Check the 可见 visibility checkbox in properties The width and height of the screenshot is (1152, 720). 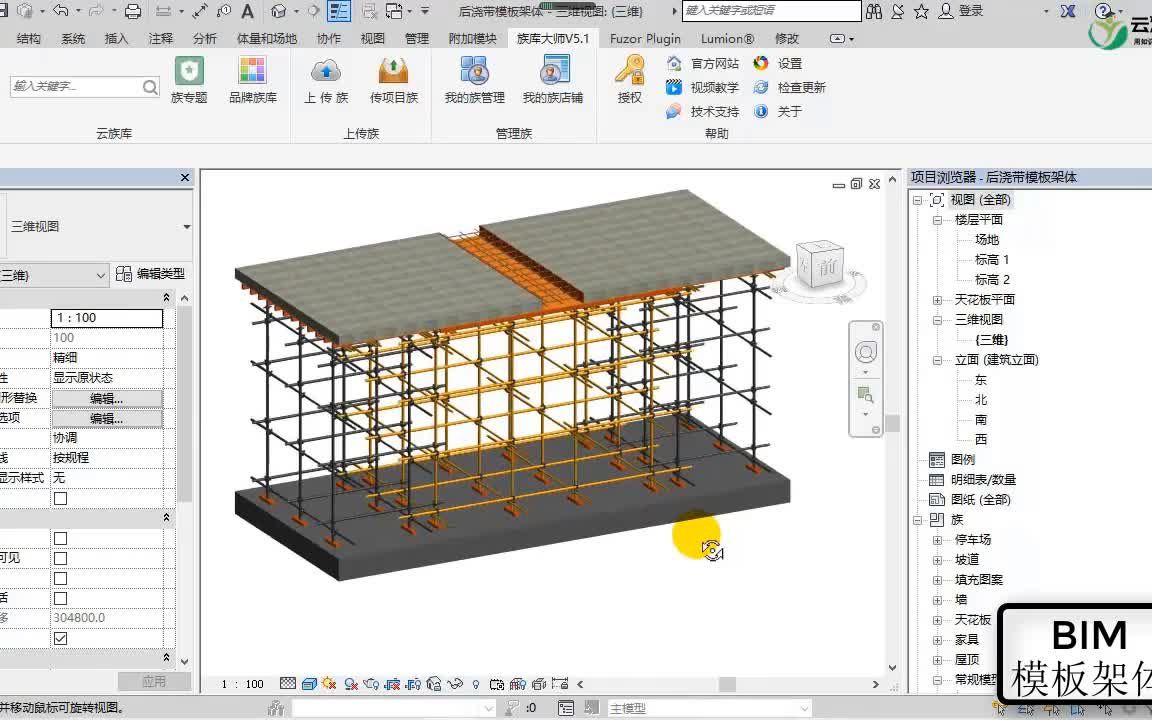point(60,557)
